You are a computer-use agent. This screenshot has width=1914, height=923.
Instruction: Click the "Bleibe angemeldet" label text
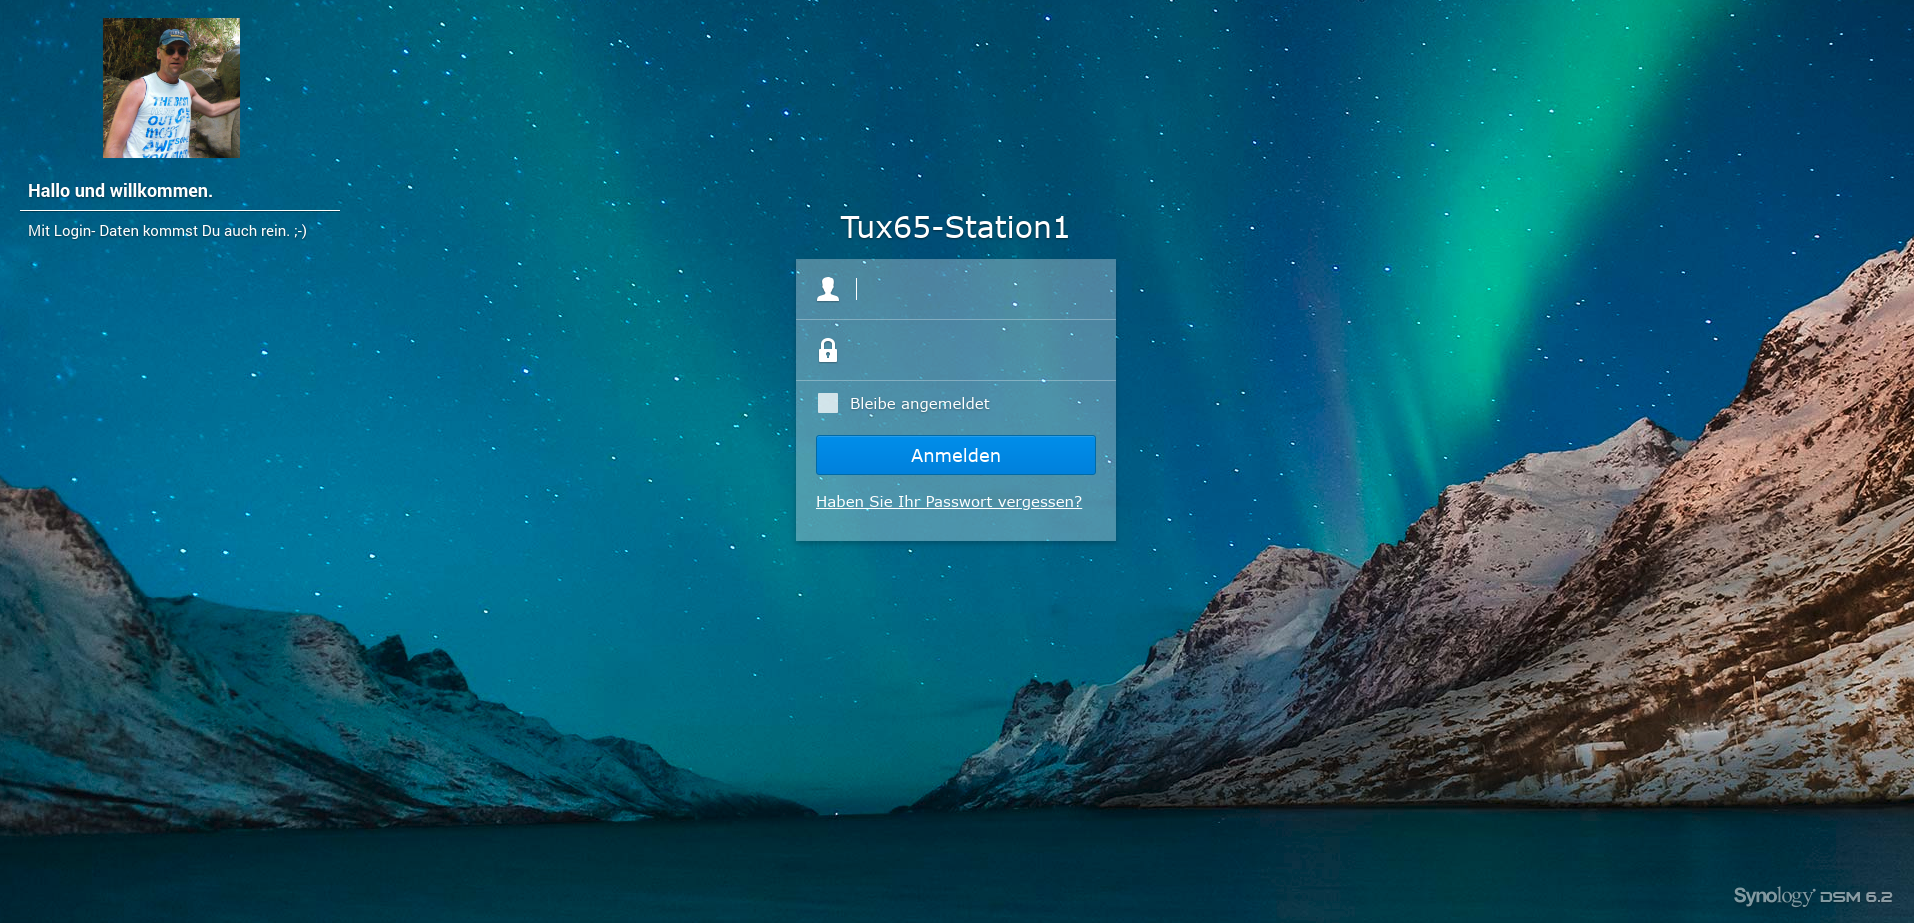point(919,404)
